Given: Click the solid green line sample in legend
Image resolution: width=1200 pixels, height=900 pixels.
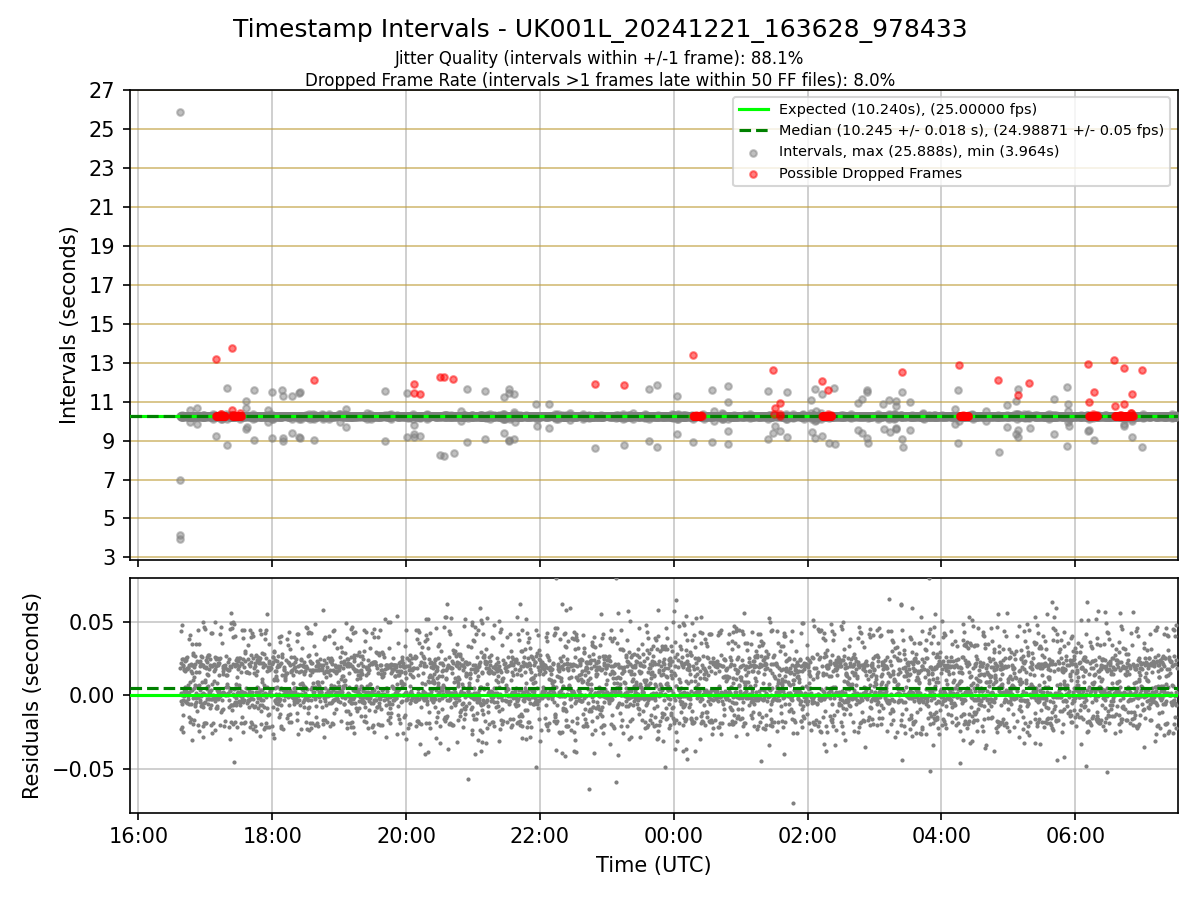Looking at the screenshot, I should click(x=754, y=109).
